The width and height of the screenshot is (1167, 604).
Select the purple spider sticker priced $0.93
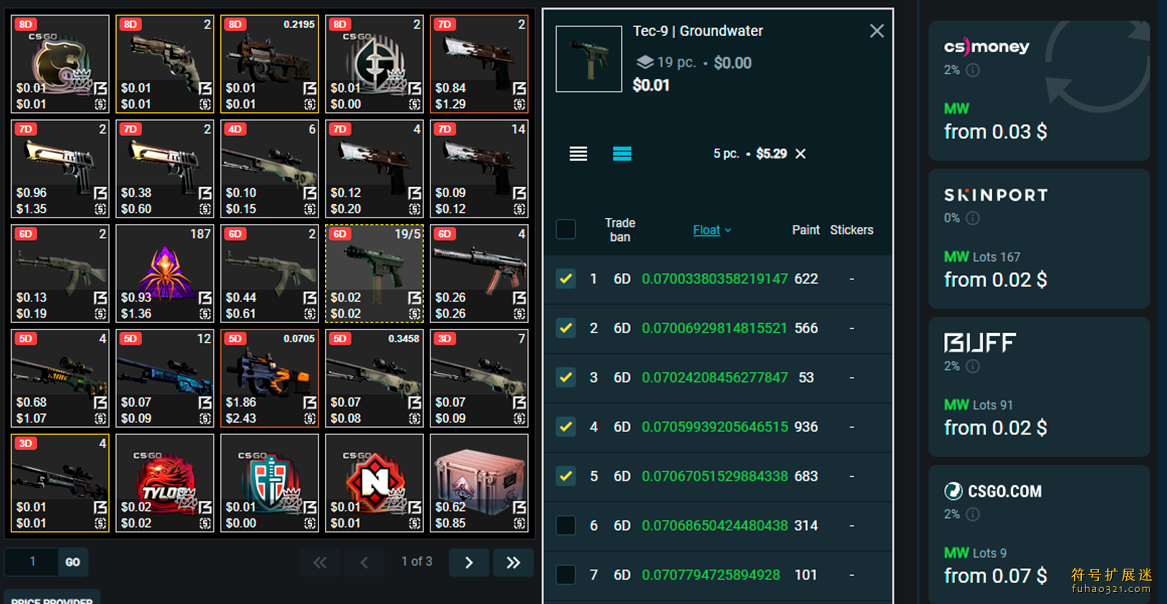click(164, 274)
